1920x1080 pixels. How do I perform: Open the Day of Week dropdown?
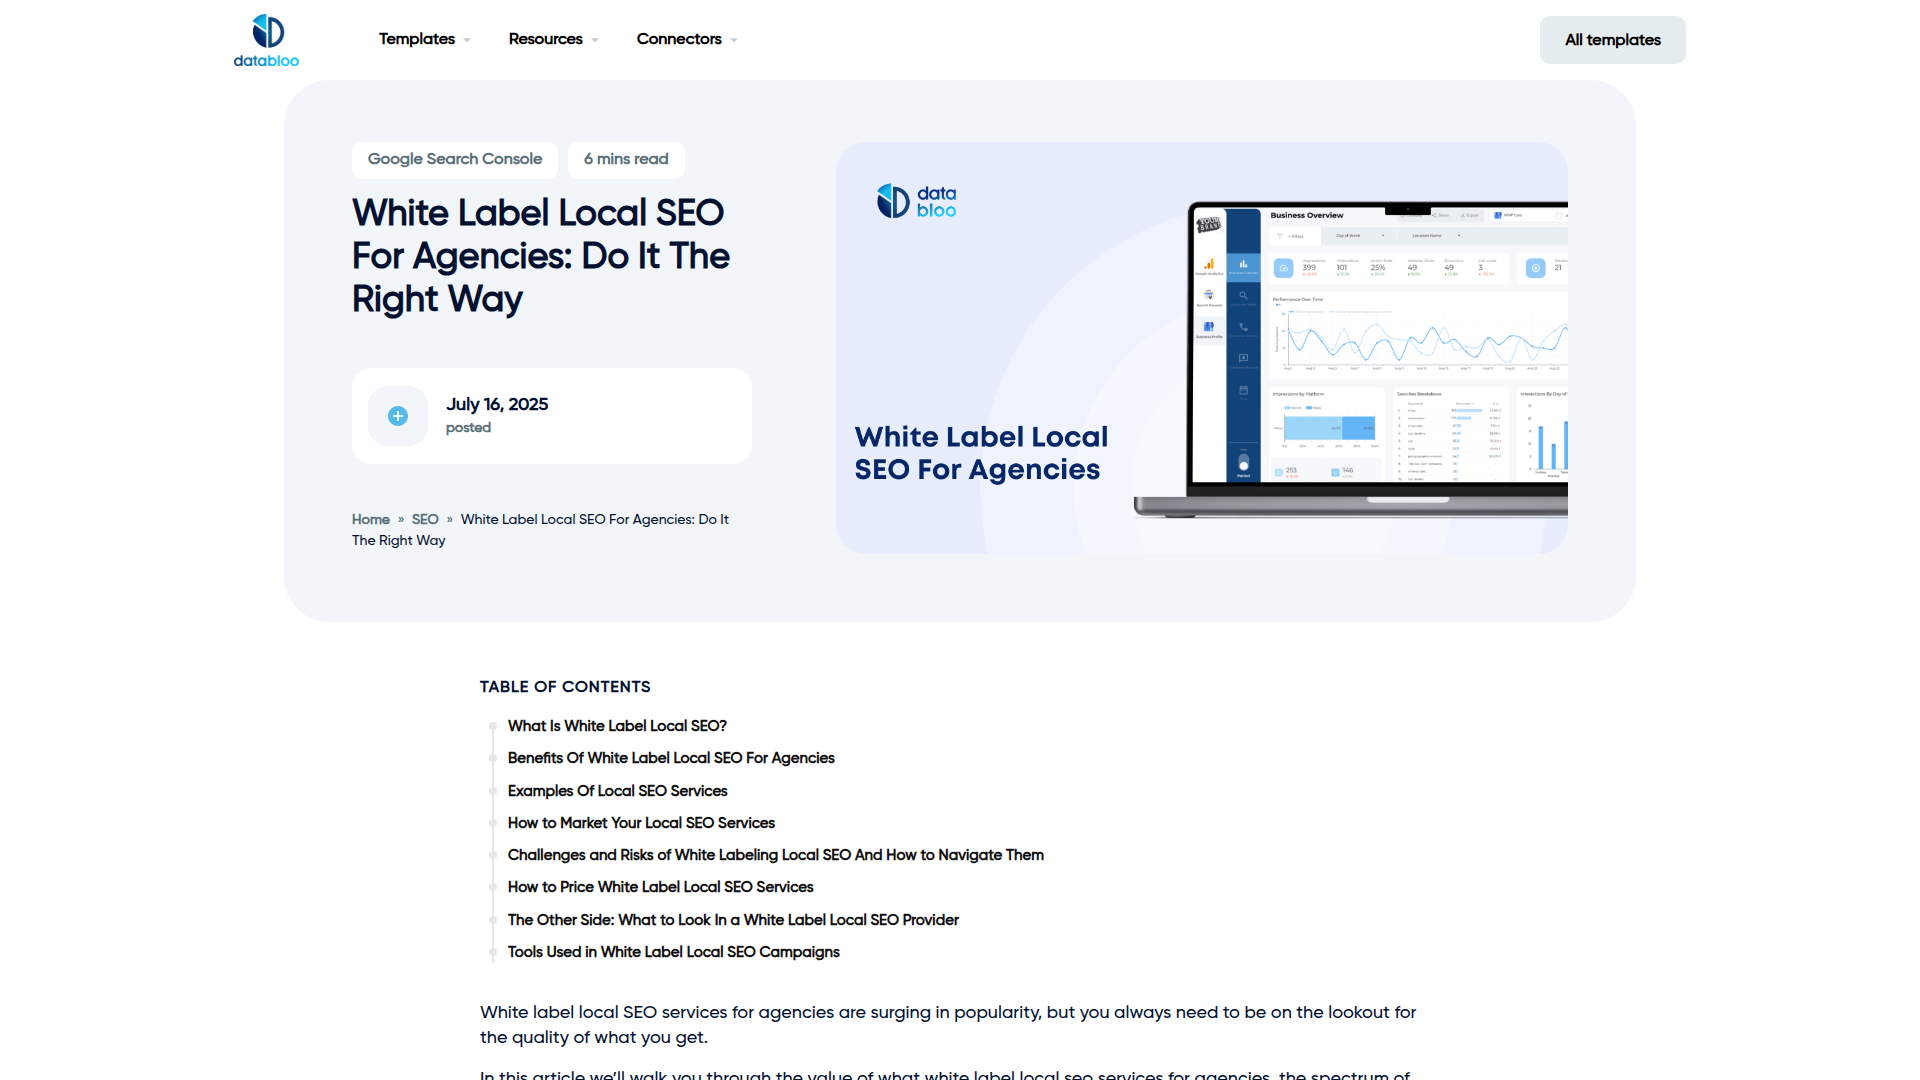(1359, 235)
